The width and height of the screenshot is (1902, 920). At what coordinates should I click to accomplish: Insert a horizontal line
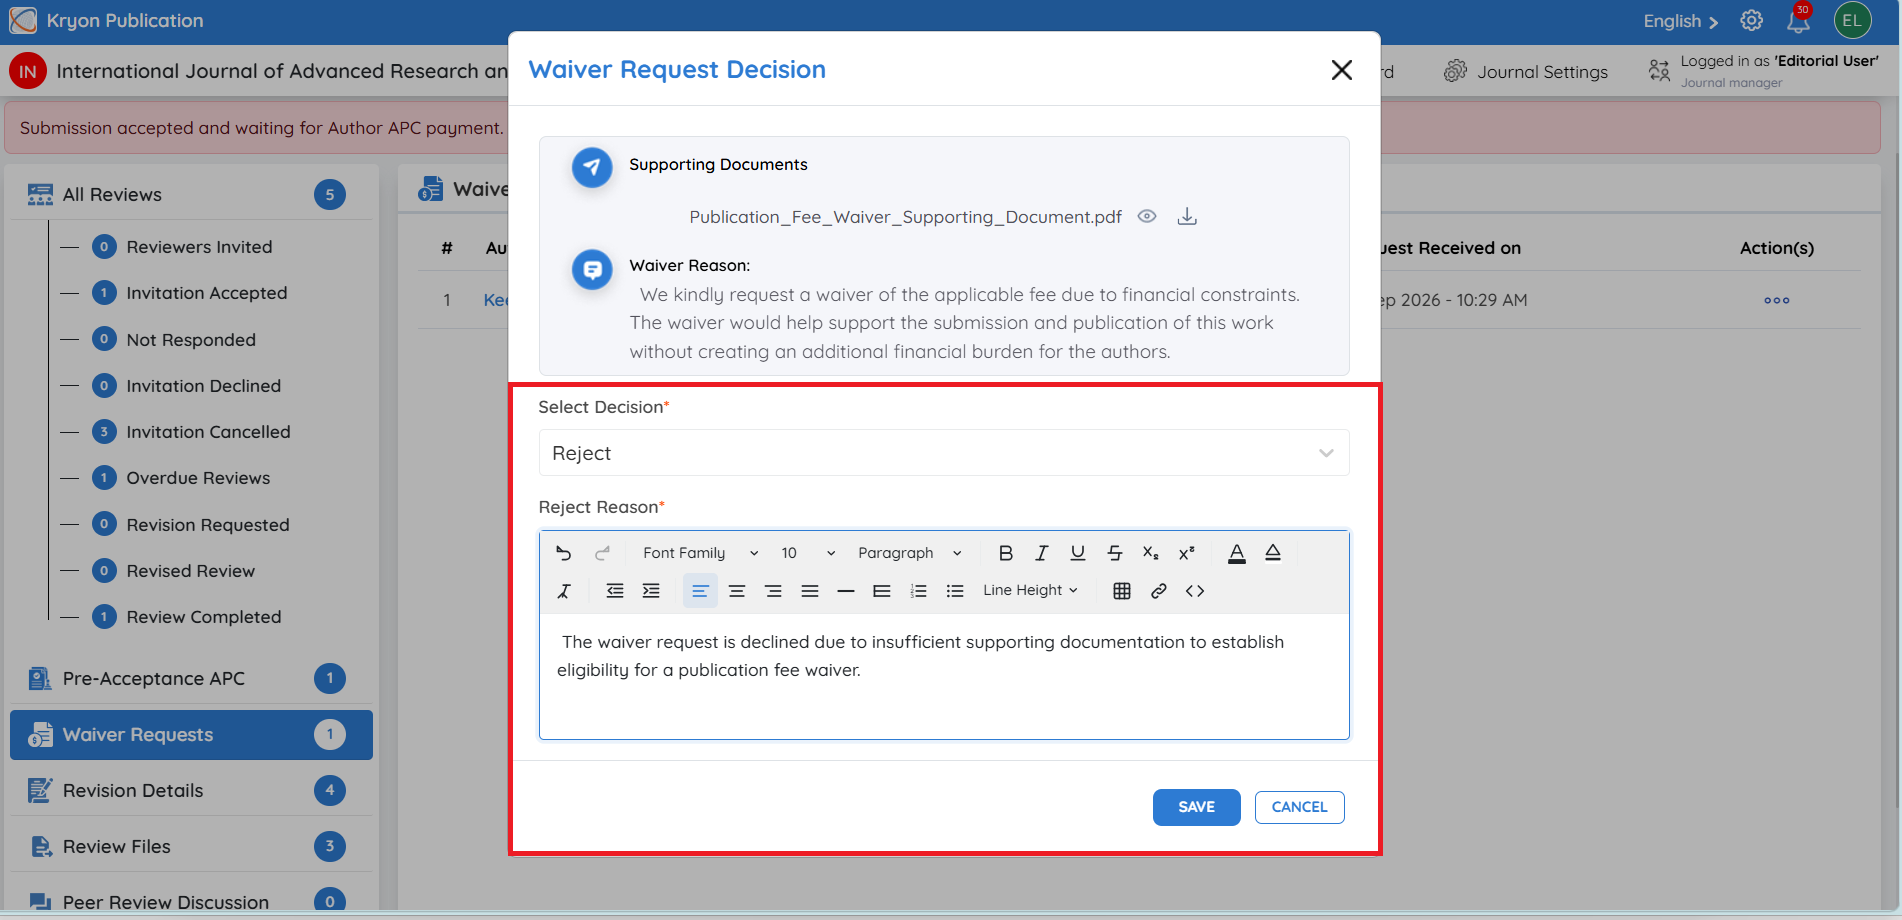pos(846,591)
